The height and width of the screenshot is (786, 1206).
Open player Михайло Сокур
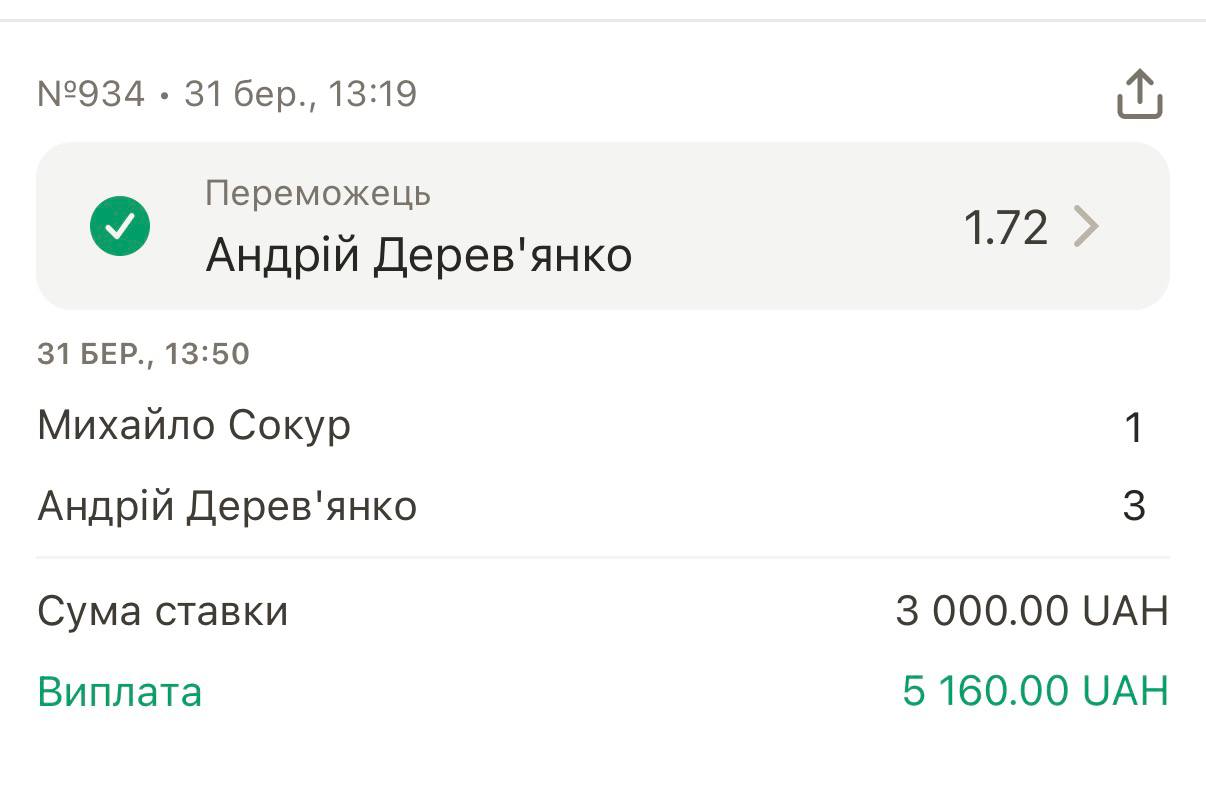pos(194,426)
